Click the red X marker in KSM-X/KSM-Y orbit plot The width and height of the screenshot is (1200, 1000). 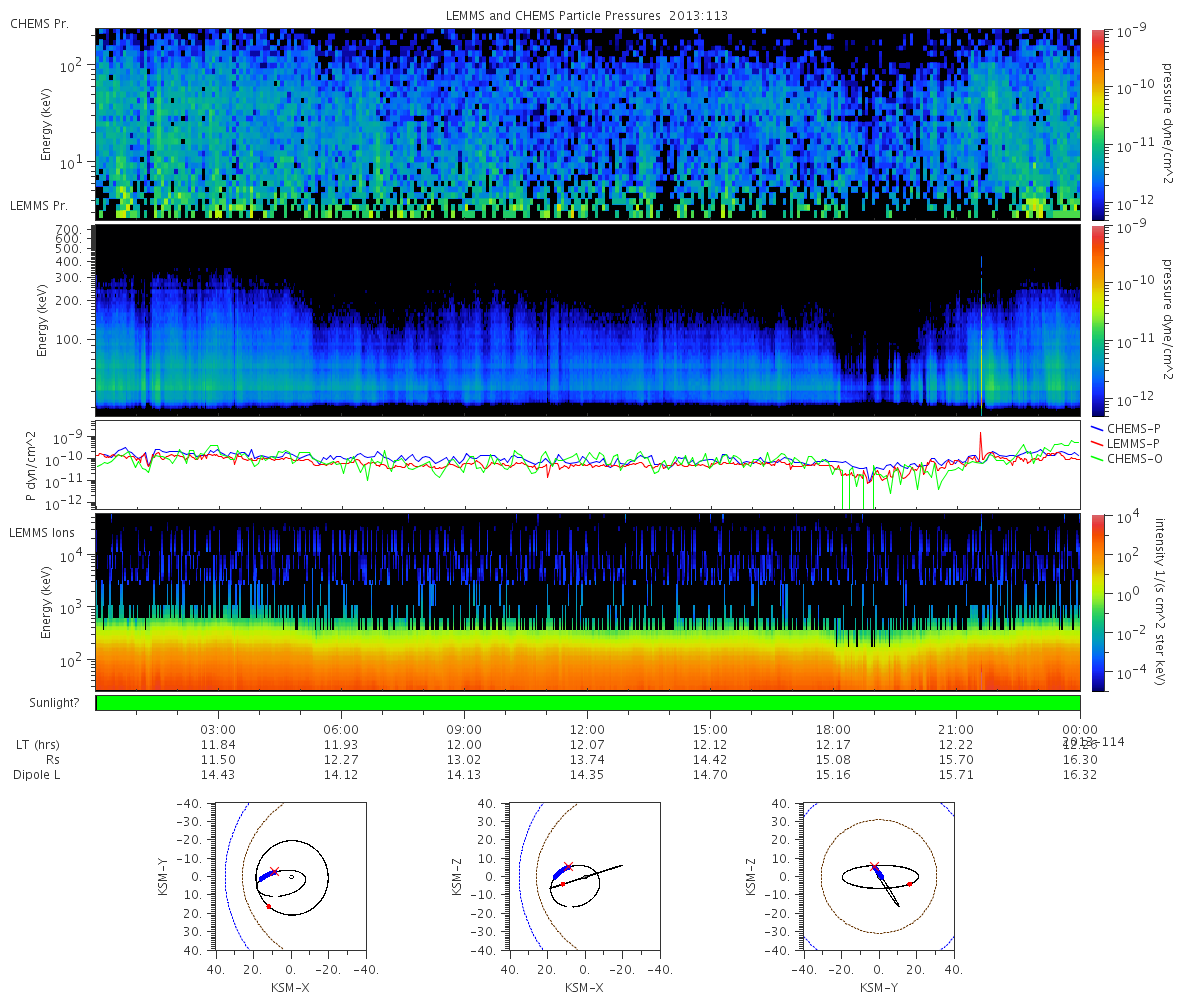[275, 872]
